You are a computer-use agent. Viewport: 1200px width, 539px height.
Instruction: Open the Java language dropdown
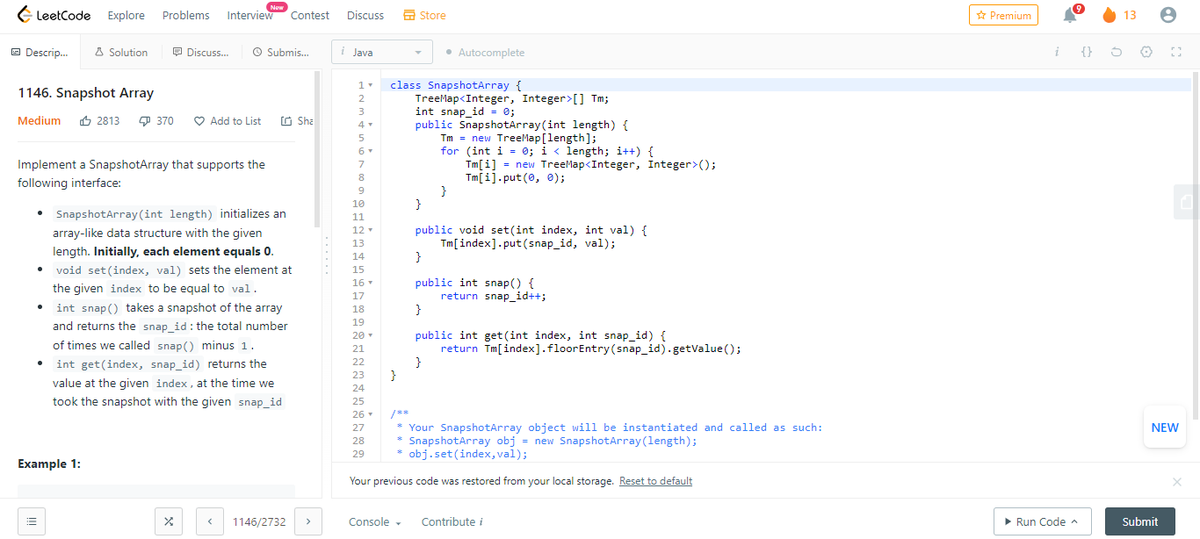click(383, 52)
